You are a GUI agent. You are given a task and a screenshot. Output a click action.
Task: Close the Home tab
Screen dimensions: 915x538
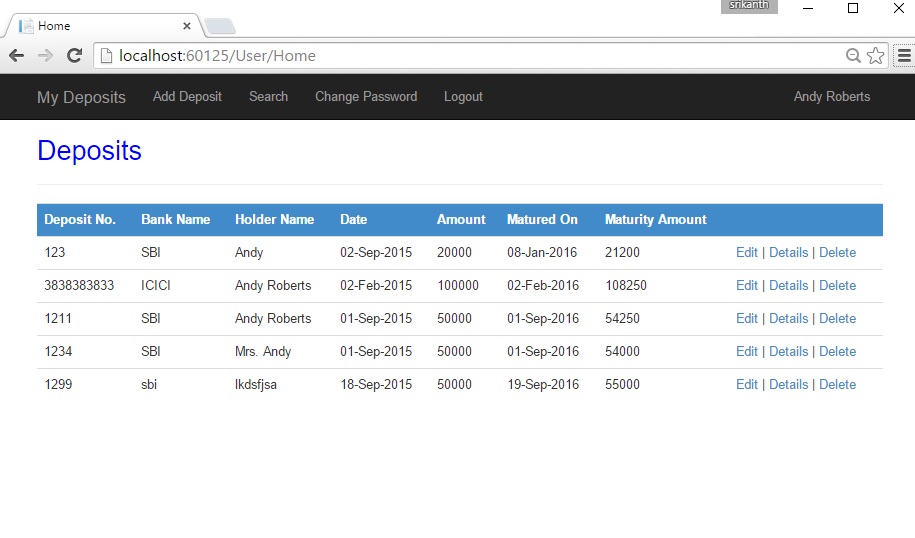click(187, 26)
